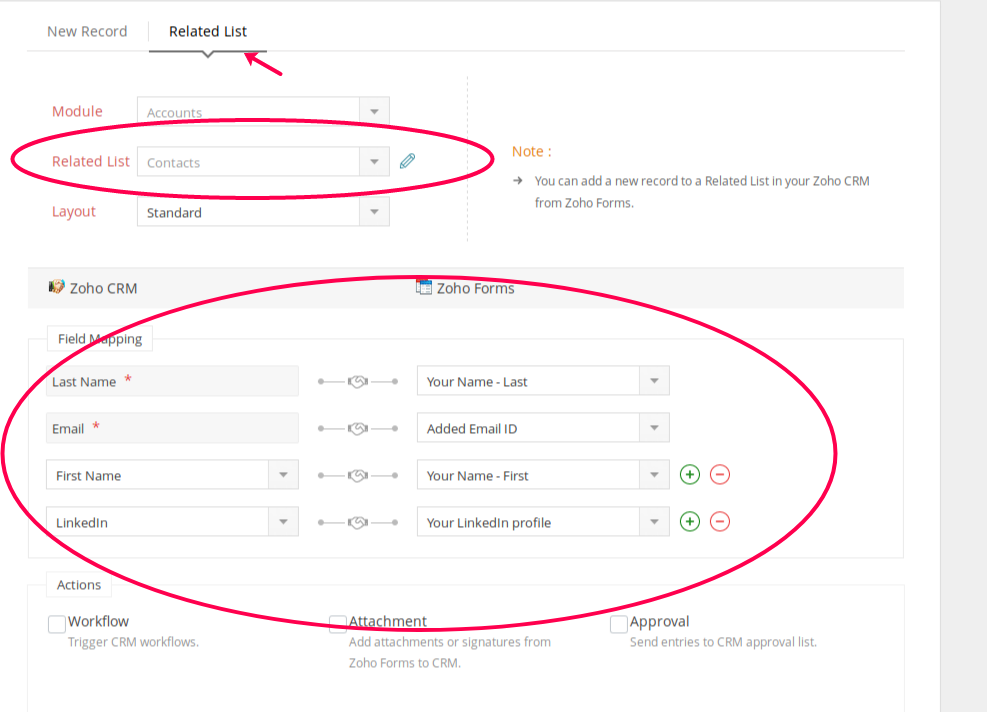This screenshot has width=987, height=712.
Task: Click the 'Send entries to CRM approval list.' text
Action: [723, 642]
